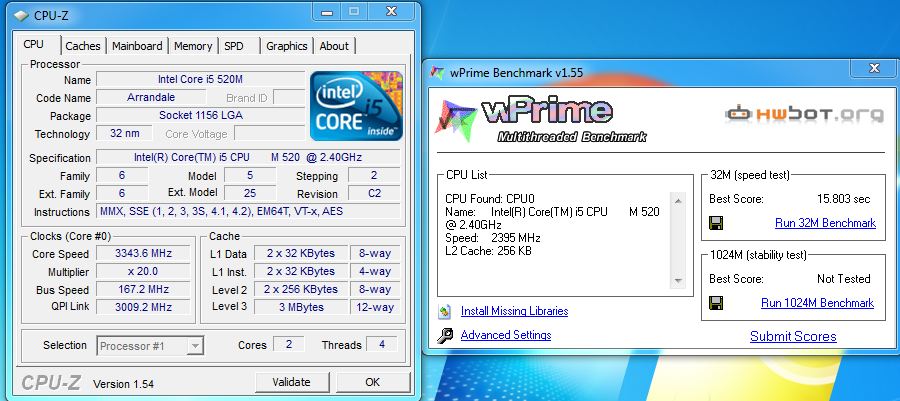
Task: Click the QPI Link value 3009.2 MHz
Action: (x=143, y=307)
